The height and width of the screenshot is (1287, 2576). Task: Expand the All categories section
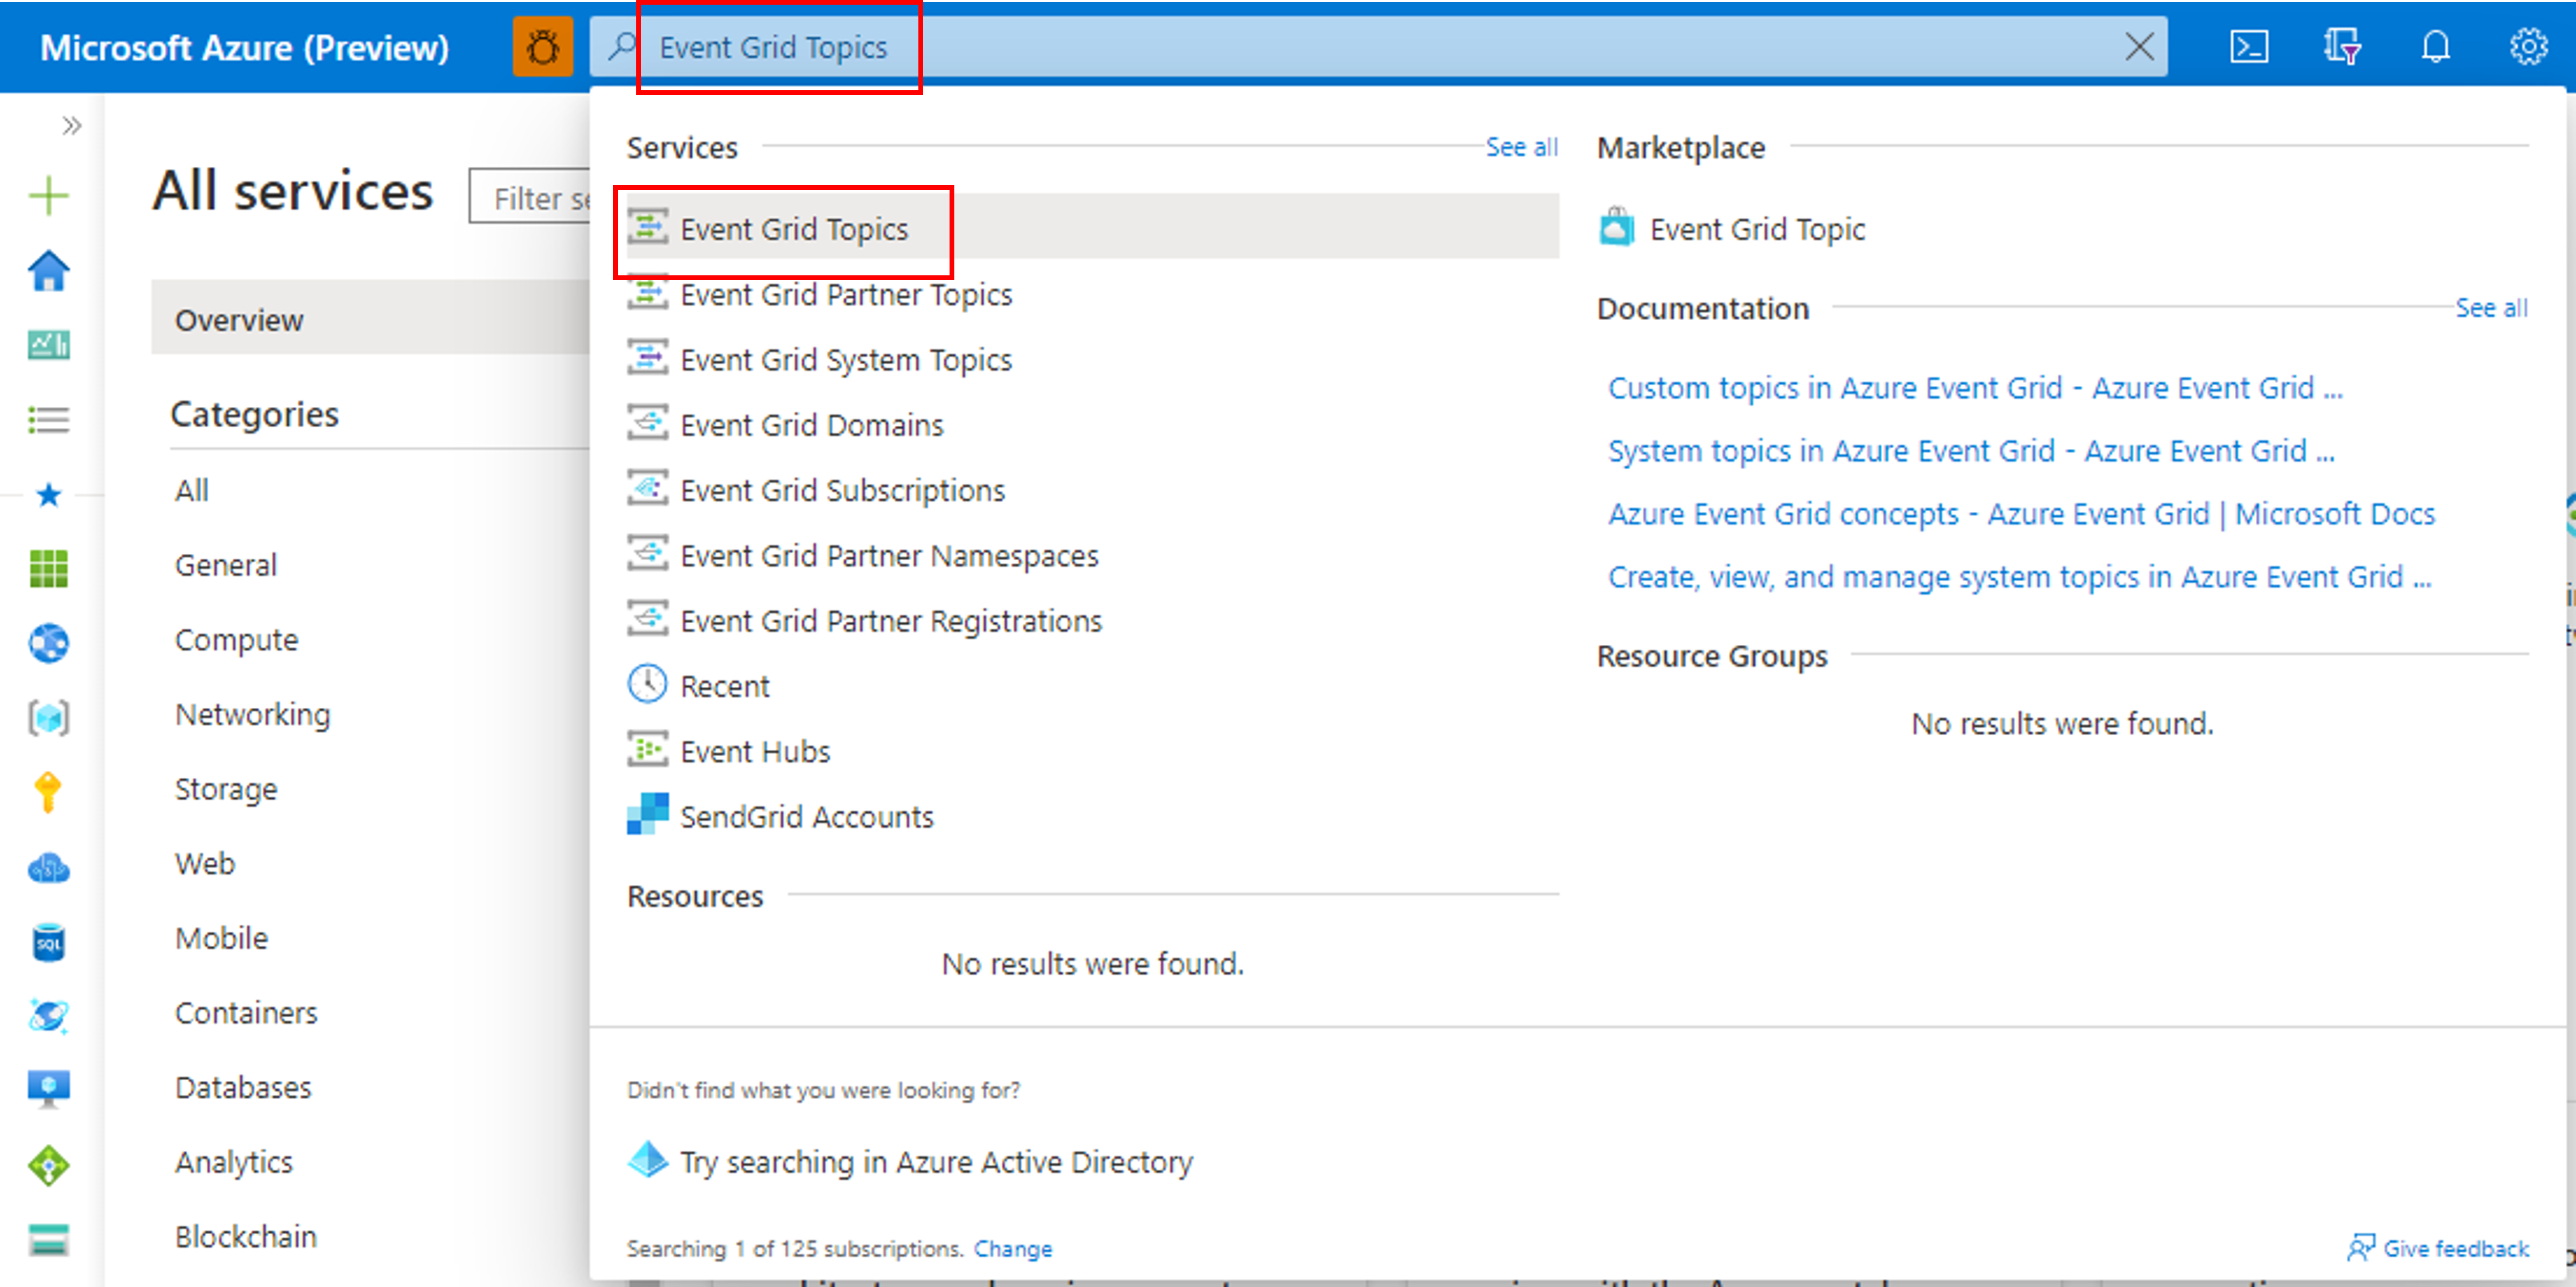coord(191,489)
